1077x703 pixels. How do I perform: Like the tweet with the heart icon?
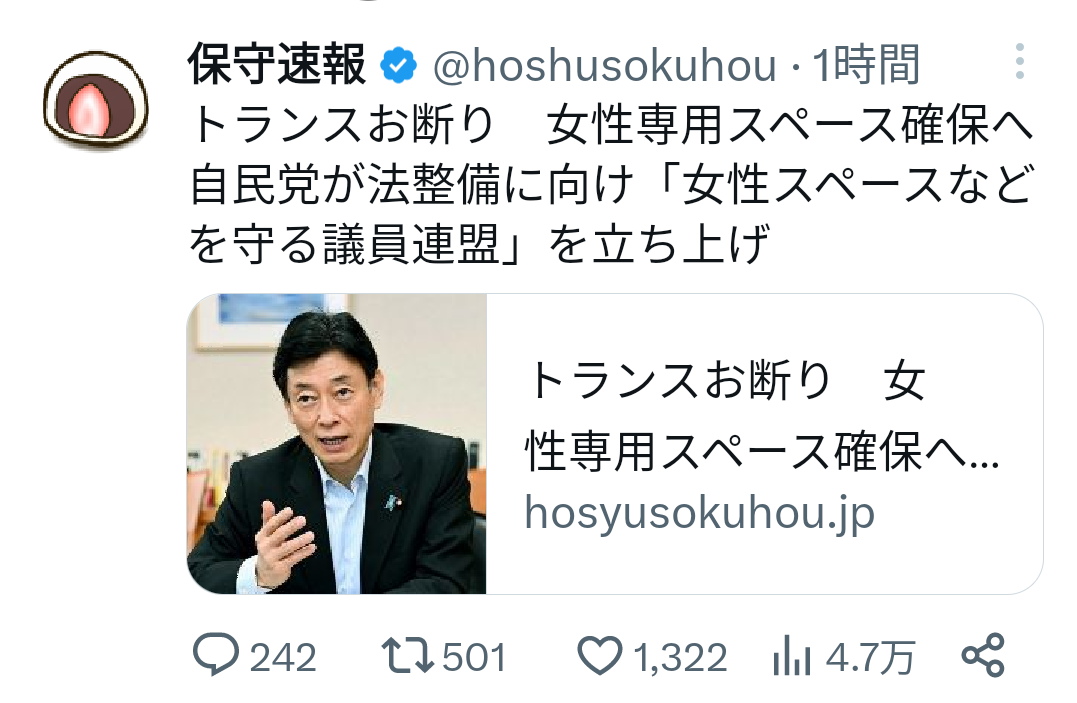click(x=600, y=655)
